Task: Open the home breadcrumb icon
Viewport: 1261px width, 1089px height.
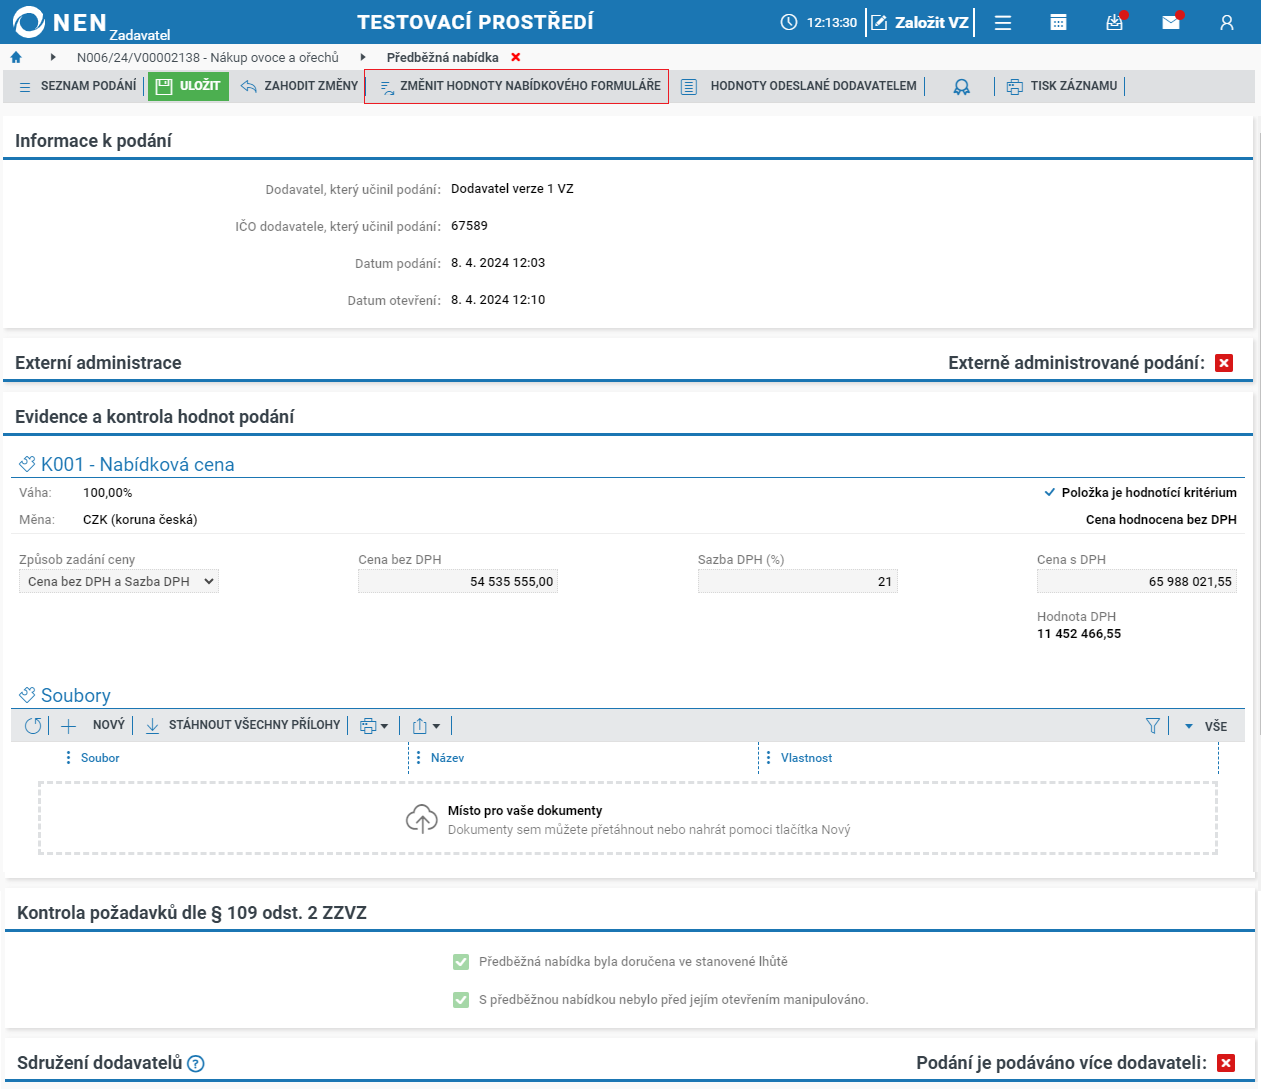Action: pyautogui.click(x=16, y=58)
